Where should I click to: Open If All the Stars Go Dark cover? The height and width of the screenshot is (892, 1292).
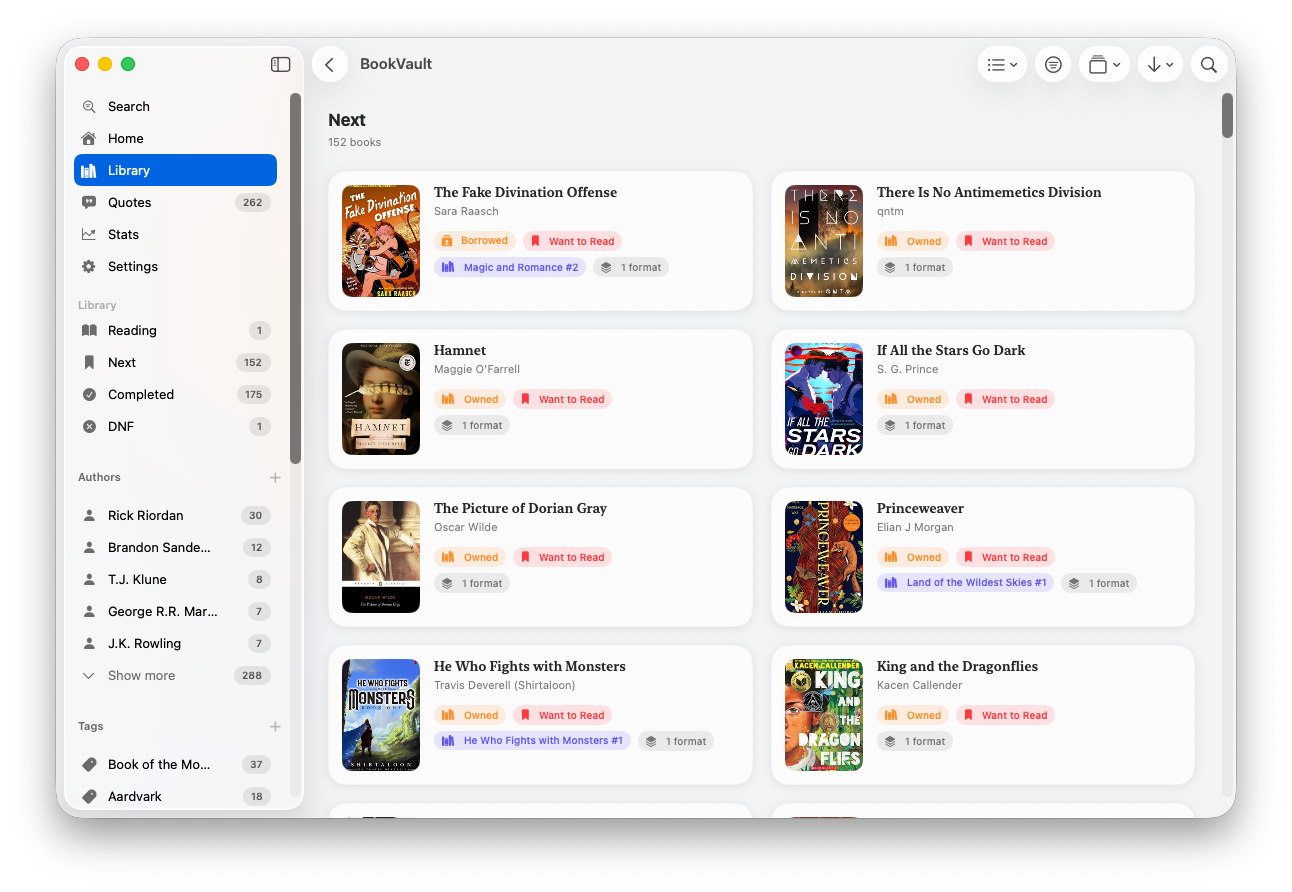[824, 399]
